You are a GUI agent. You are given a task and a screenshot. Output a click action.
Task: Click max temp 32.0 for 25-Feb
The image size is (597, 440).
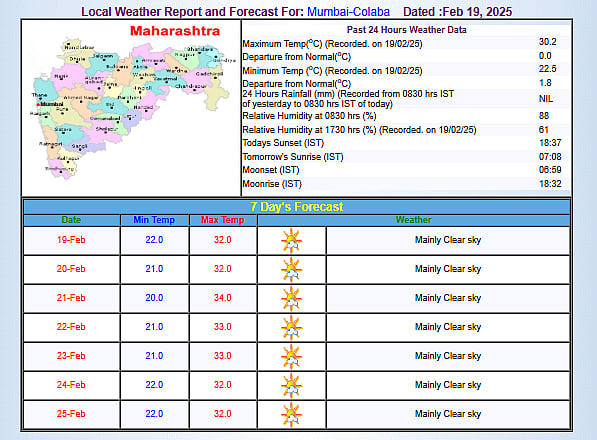[223, 414]
